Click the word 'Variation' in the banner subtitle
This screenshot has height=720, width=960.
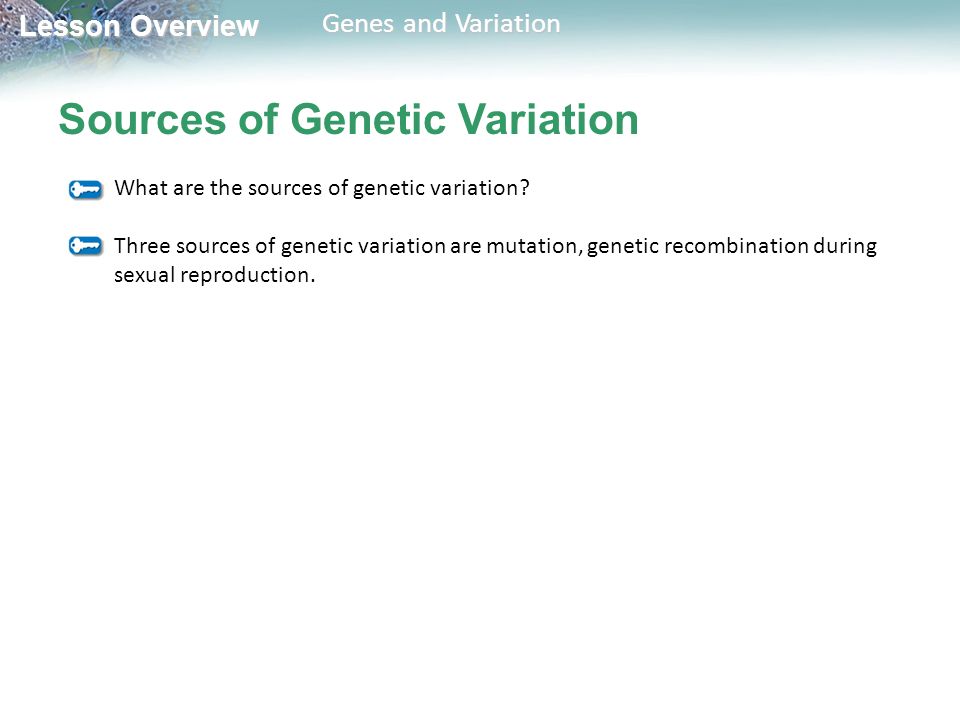[508, 24]
